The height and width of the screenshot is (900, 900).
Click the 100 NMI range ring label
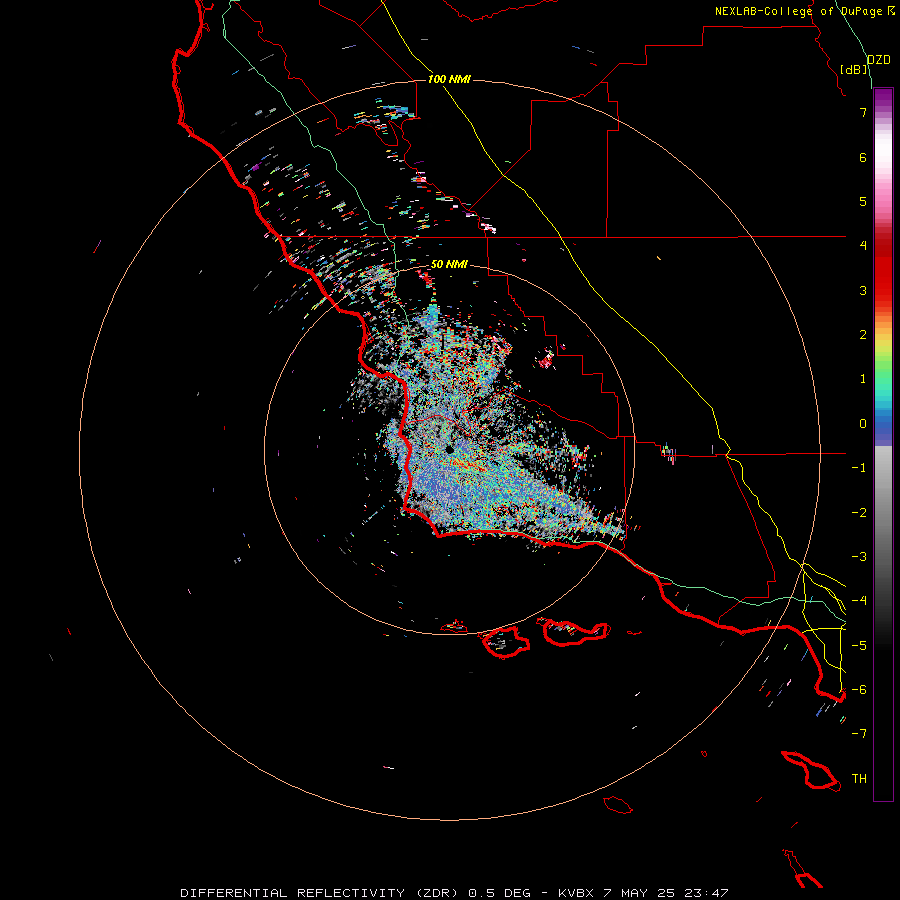click(449, 79)
